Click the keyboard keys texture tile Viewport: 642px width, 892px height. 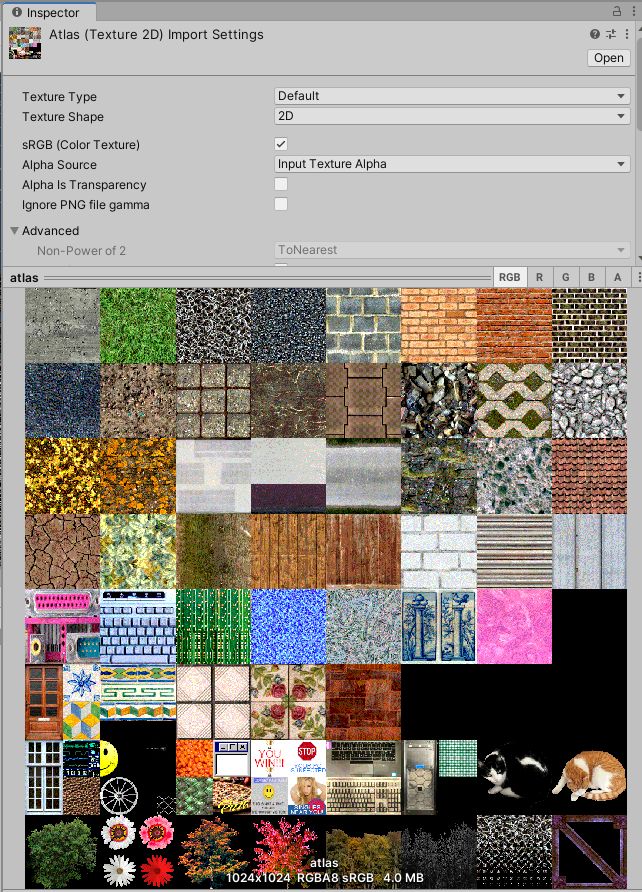coord(138,626)
